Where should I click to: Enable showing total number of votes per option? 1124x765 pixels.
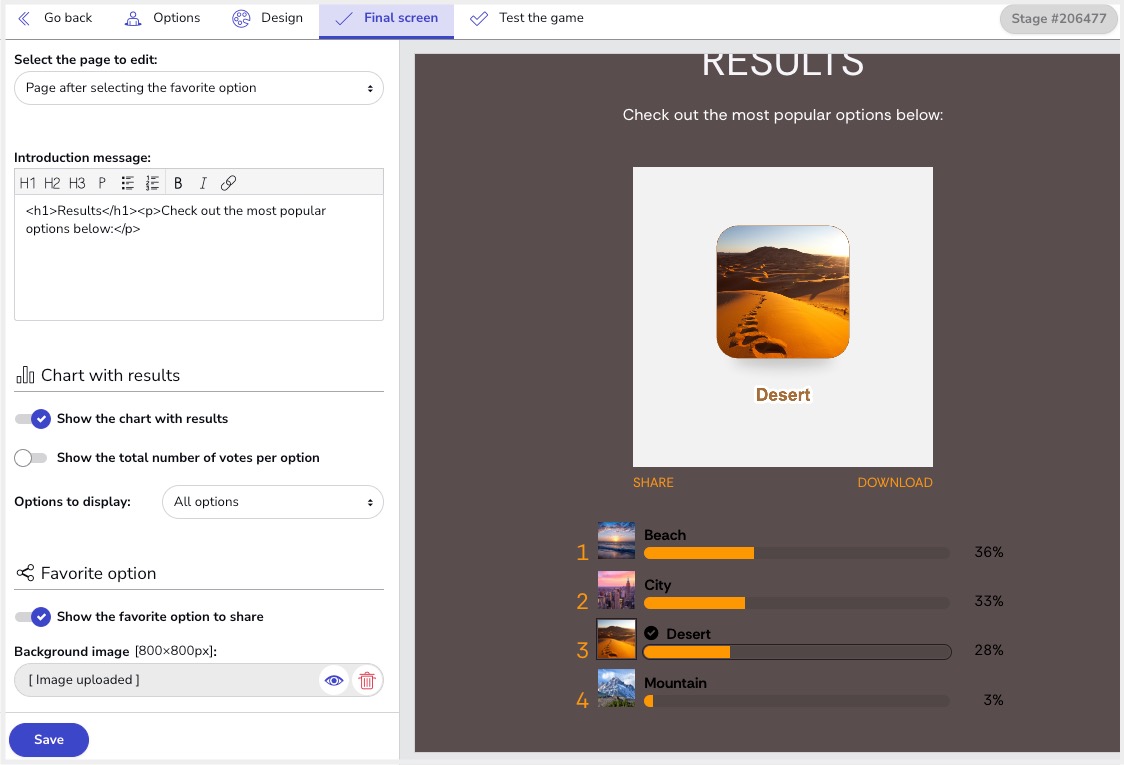click(32, 458)
